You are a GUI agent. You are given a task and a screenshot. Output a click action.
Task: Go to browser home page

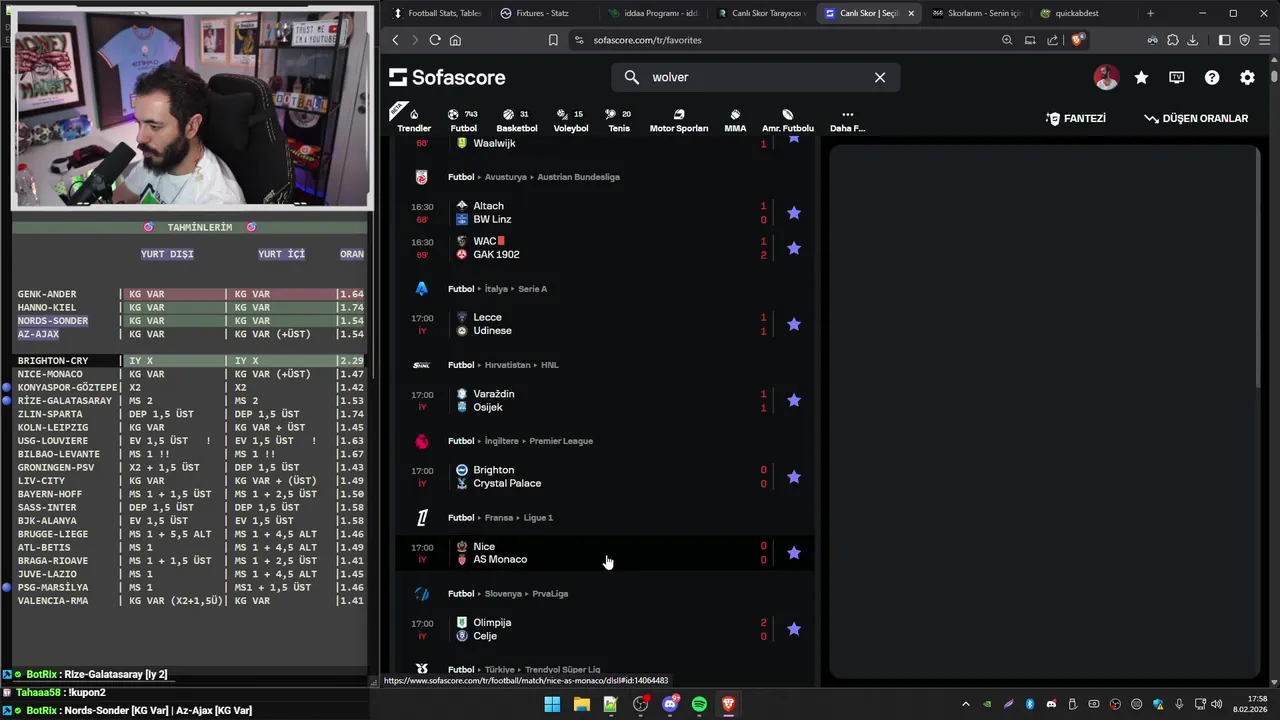(x=455, y=40)
